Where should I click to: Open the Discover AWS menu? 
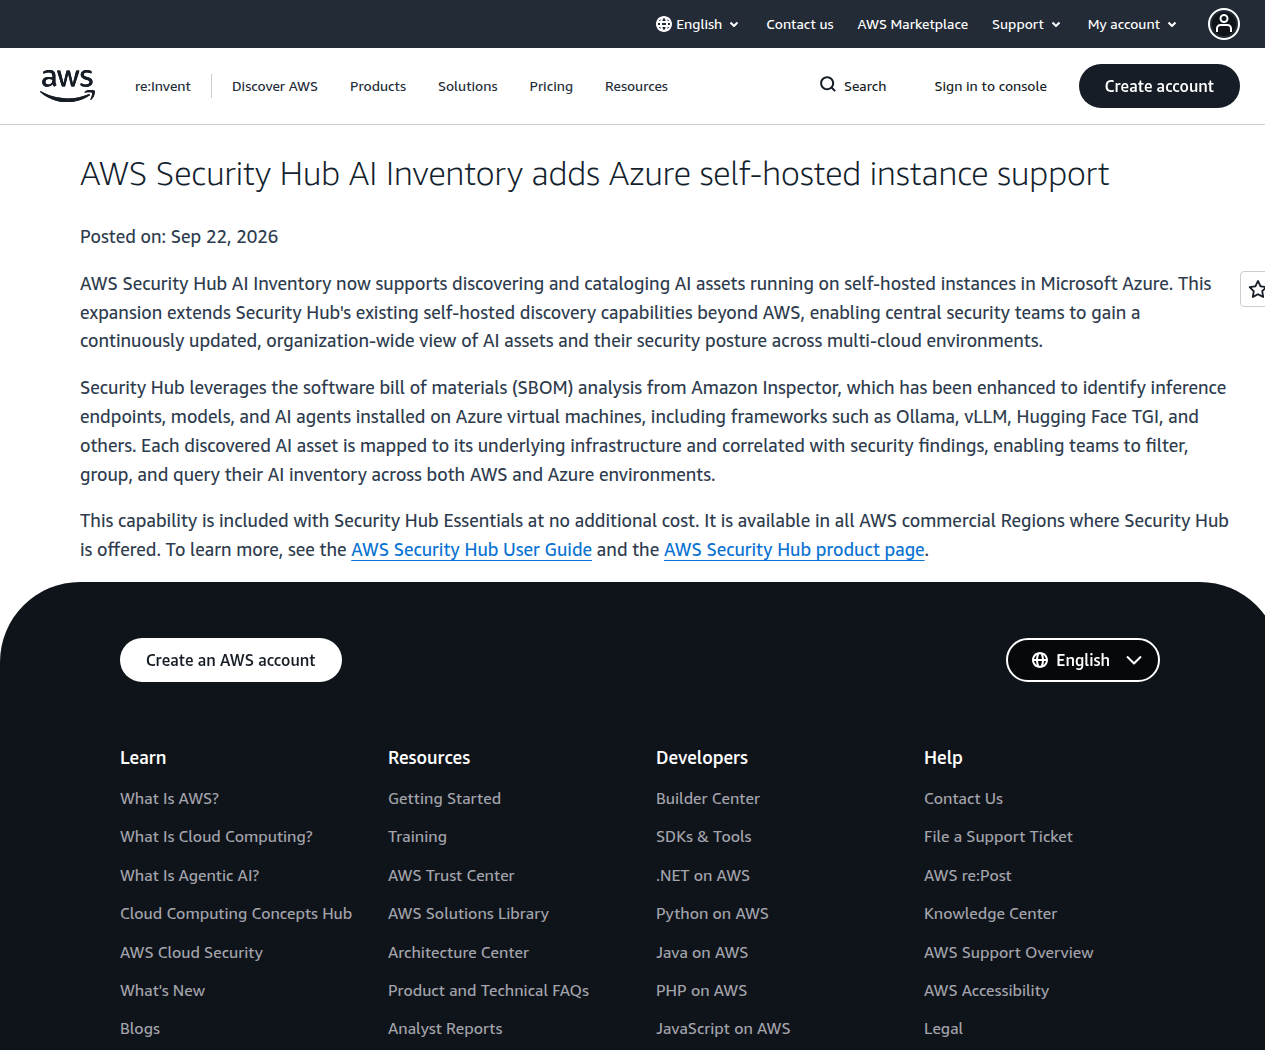pyautogui.click(x=275, y=86)
